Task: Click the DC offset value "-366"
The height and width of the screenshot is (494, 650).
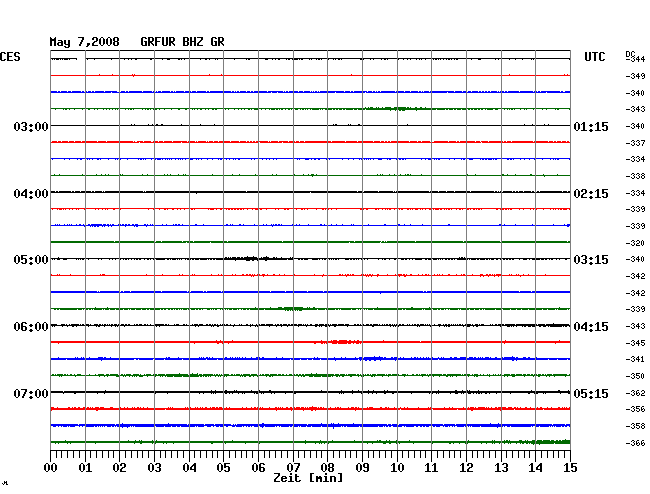Action: 635,443
